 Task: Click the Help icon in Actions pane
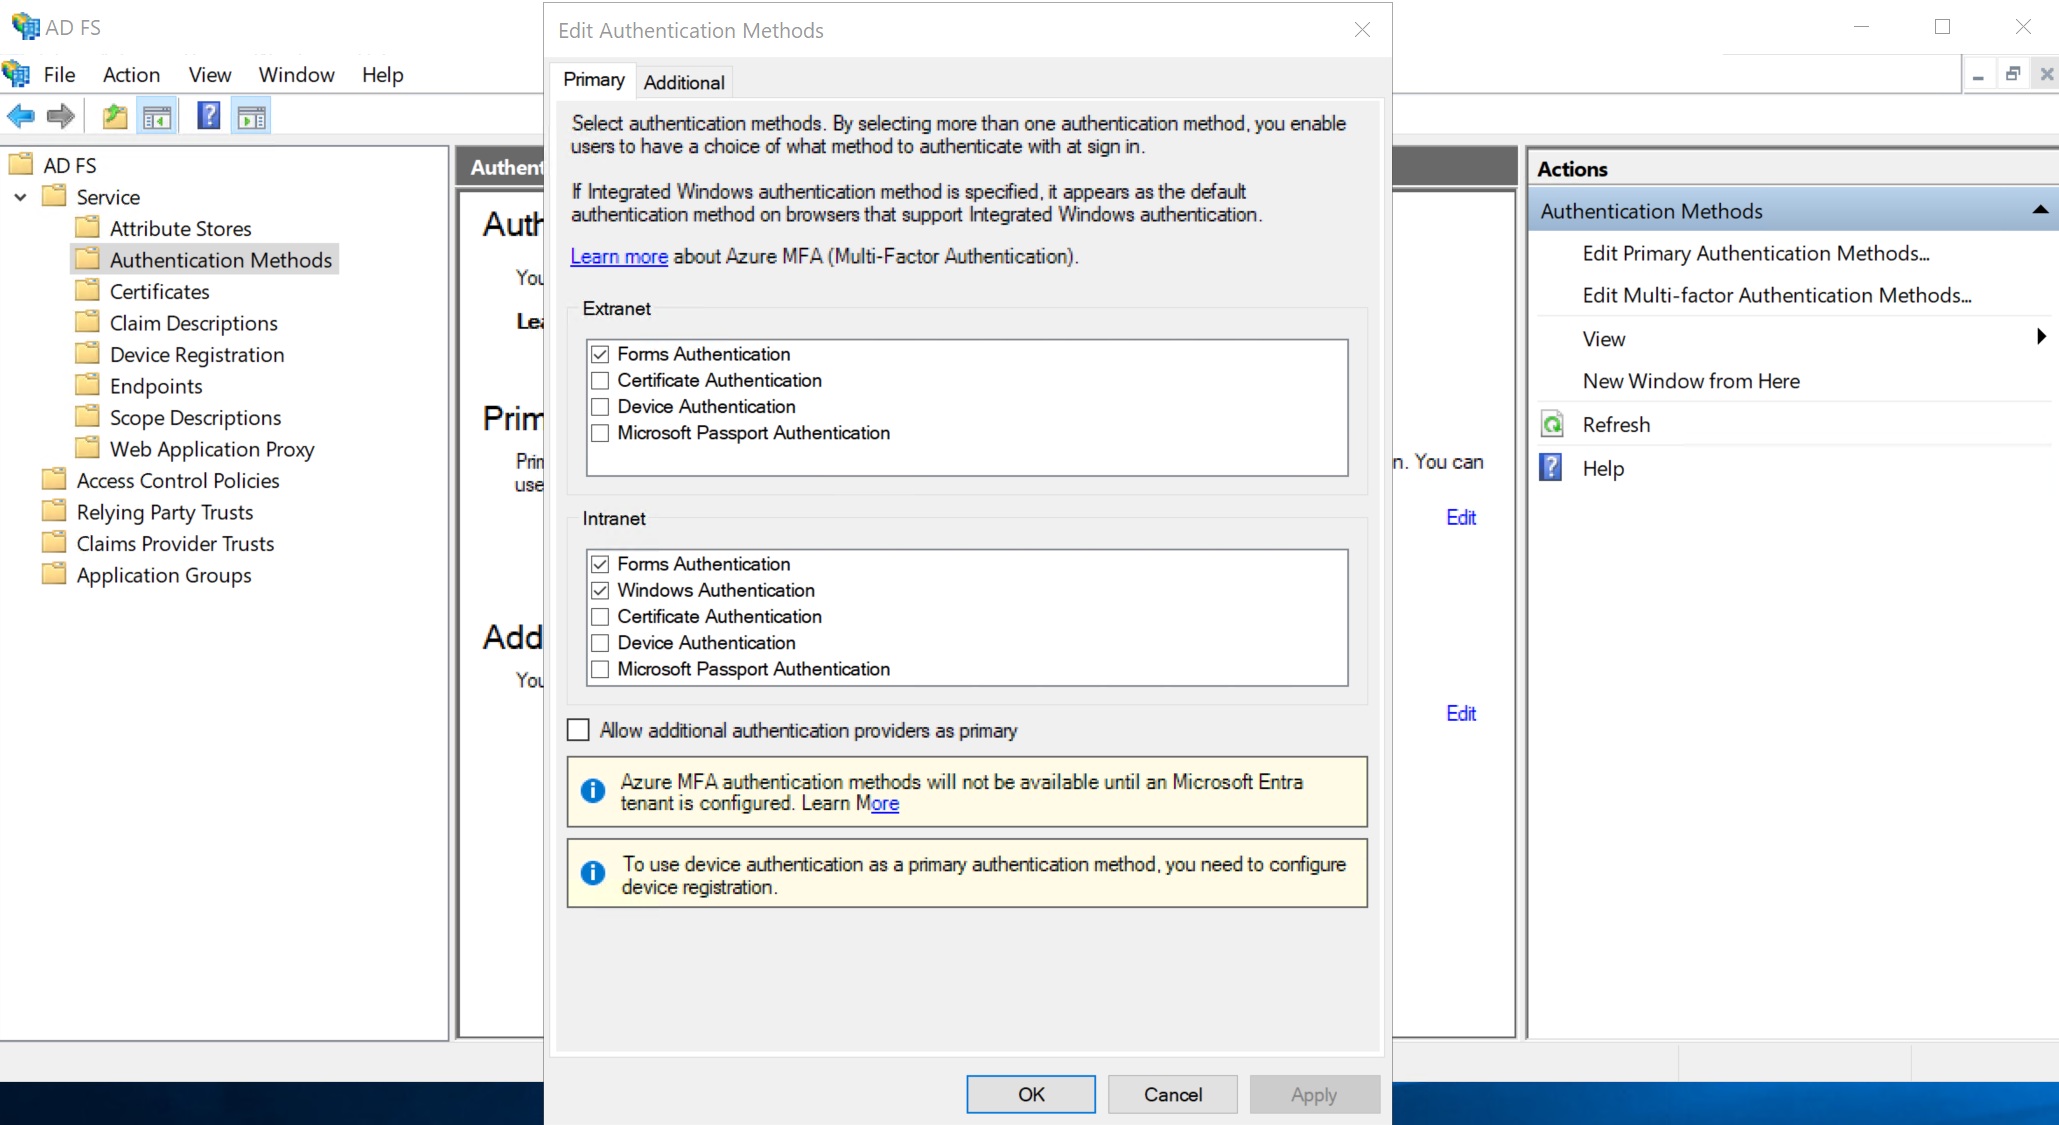[x=1551, y=467]
